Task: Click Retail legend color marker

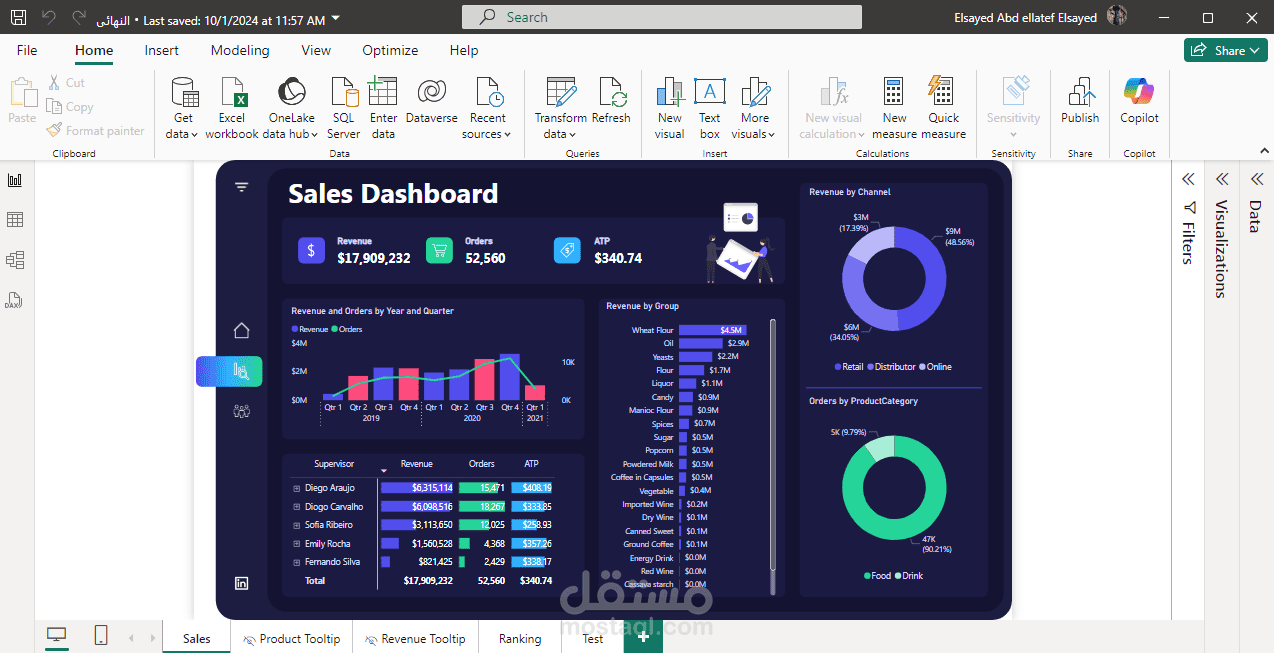Action: (837, 367)
